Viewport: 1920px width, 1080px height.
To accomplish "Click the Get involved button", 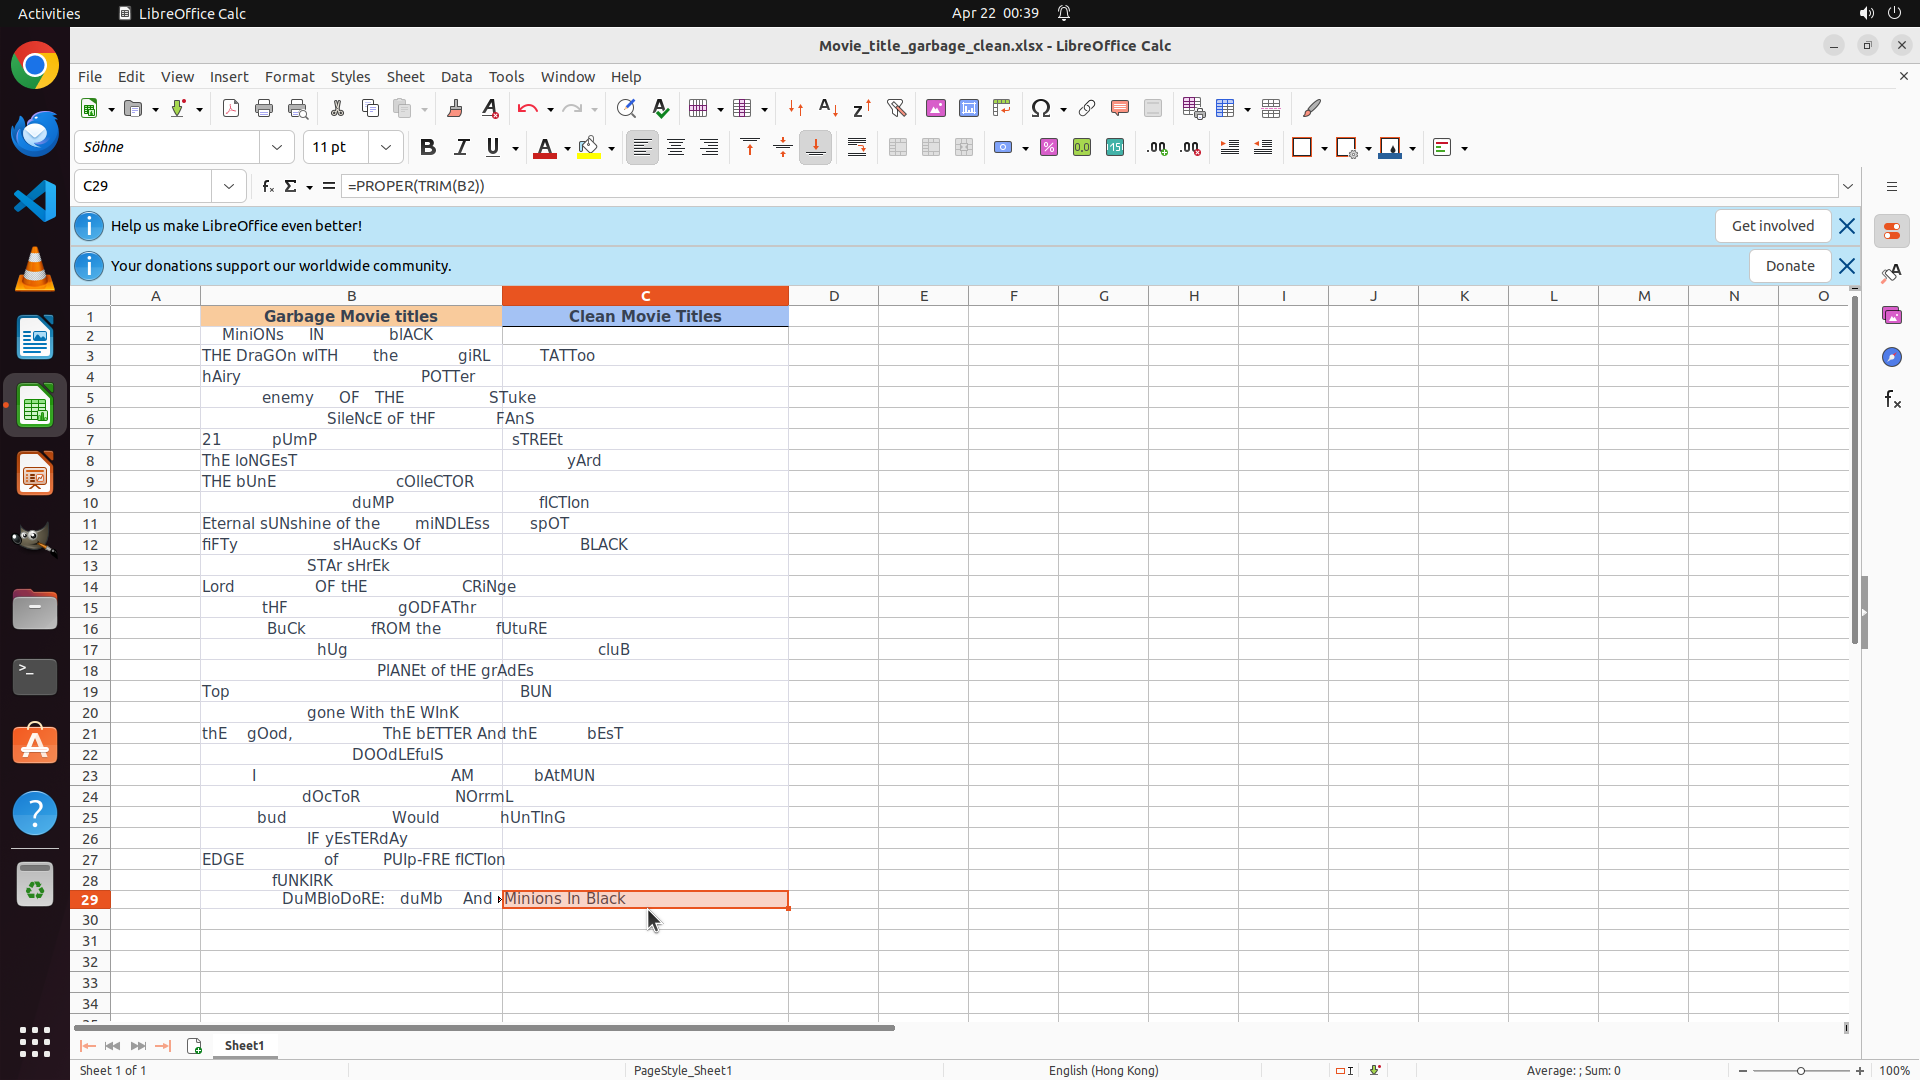I will coord(1772,226).
